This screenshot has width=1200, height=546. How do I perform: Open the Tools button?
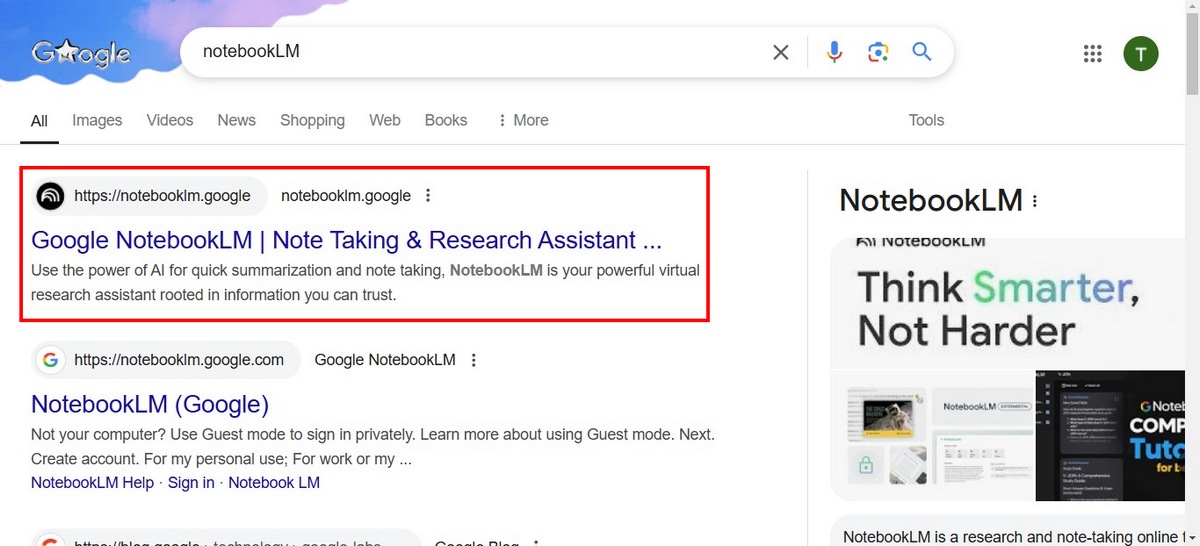(x=926, y=120)
